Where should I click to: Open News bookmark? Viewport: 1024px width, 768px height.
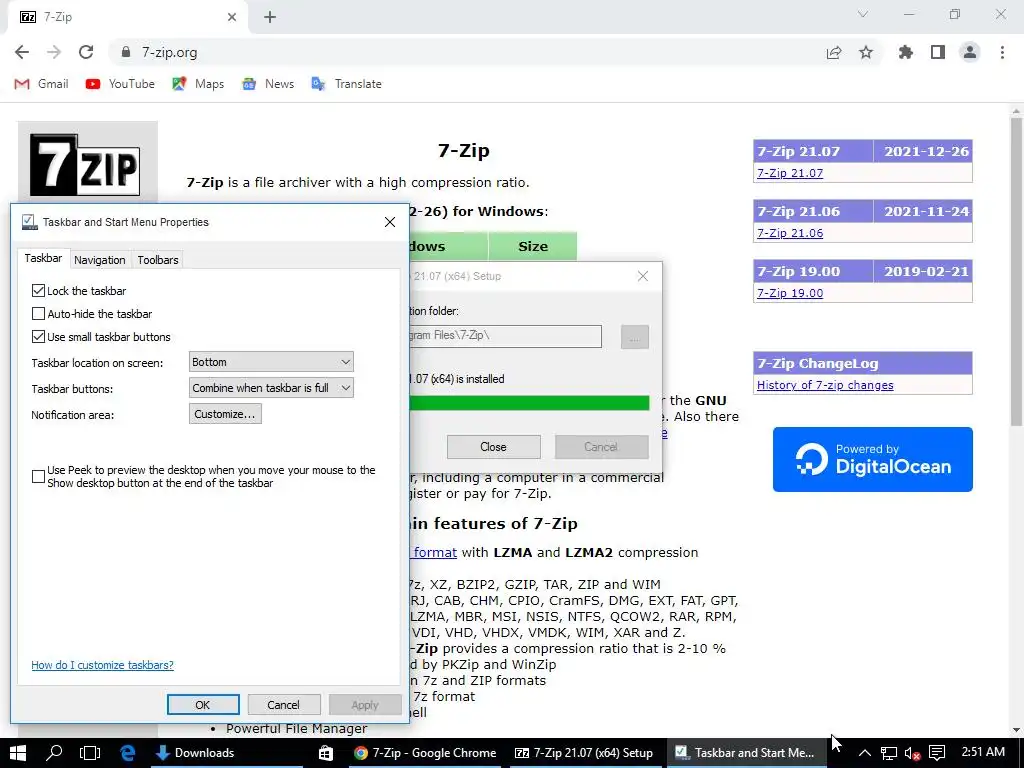[268, 84]
